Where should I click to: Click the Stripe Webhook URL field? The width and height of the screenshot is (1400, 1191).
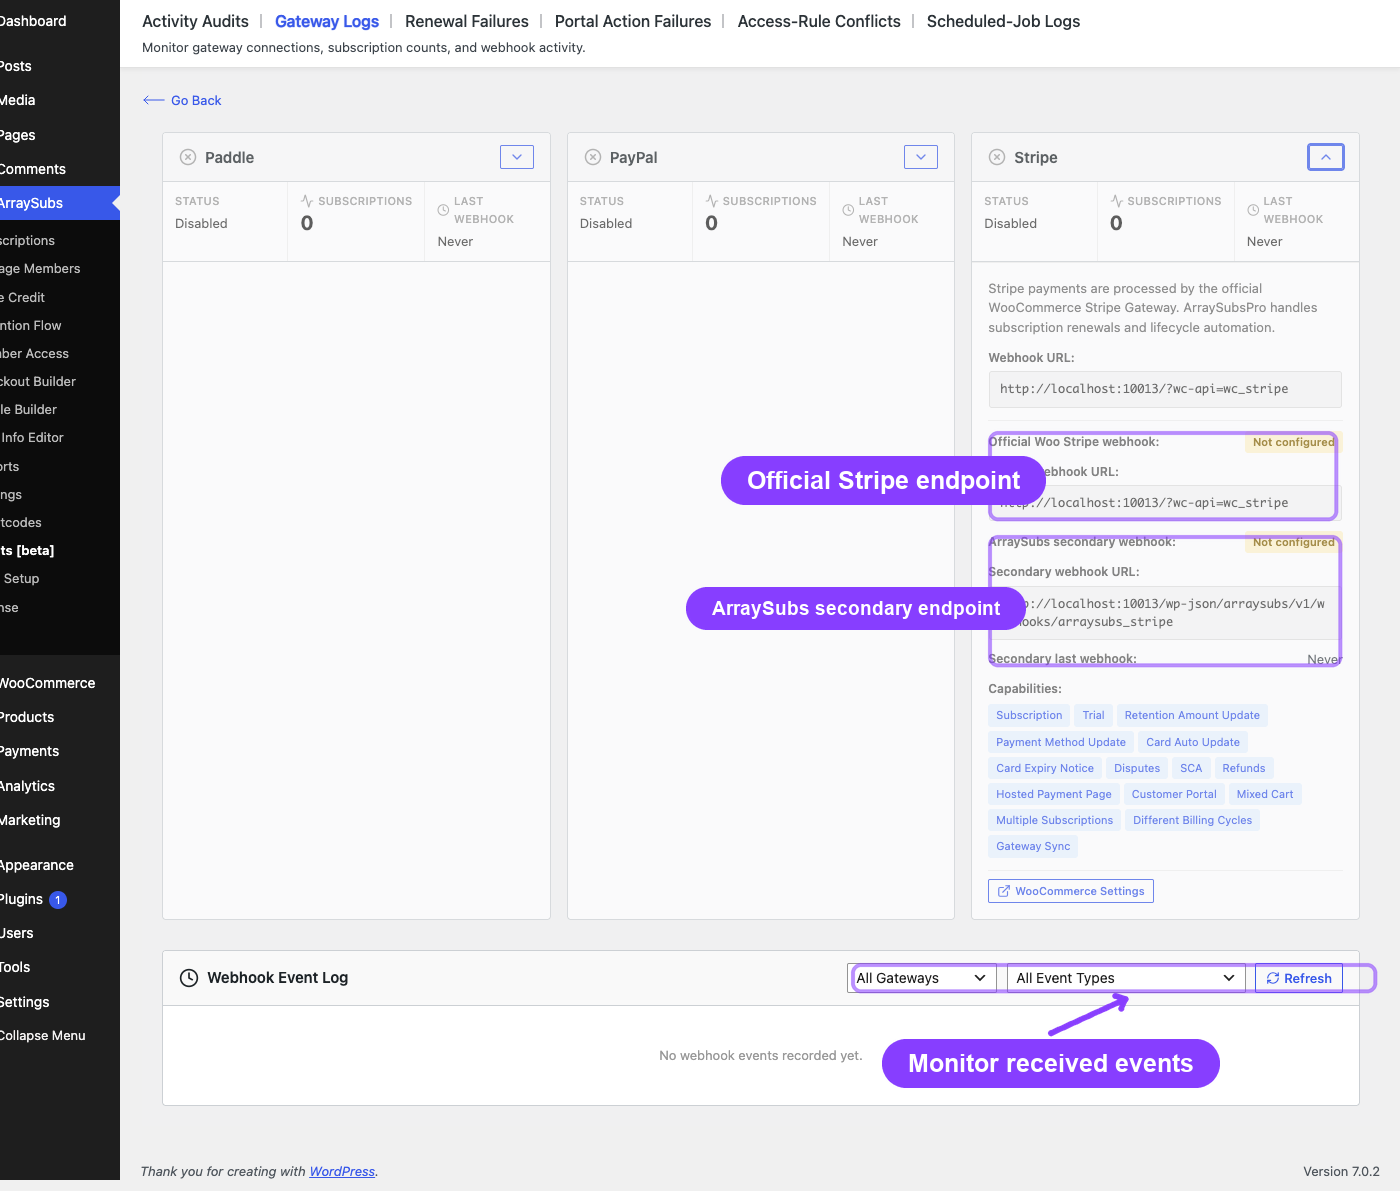1165,389
